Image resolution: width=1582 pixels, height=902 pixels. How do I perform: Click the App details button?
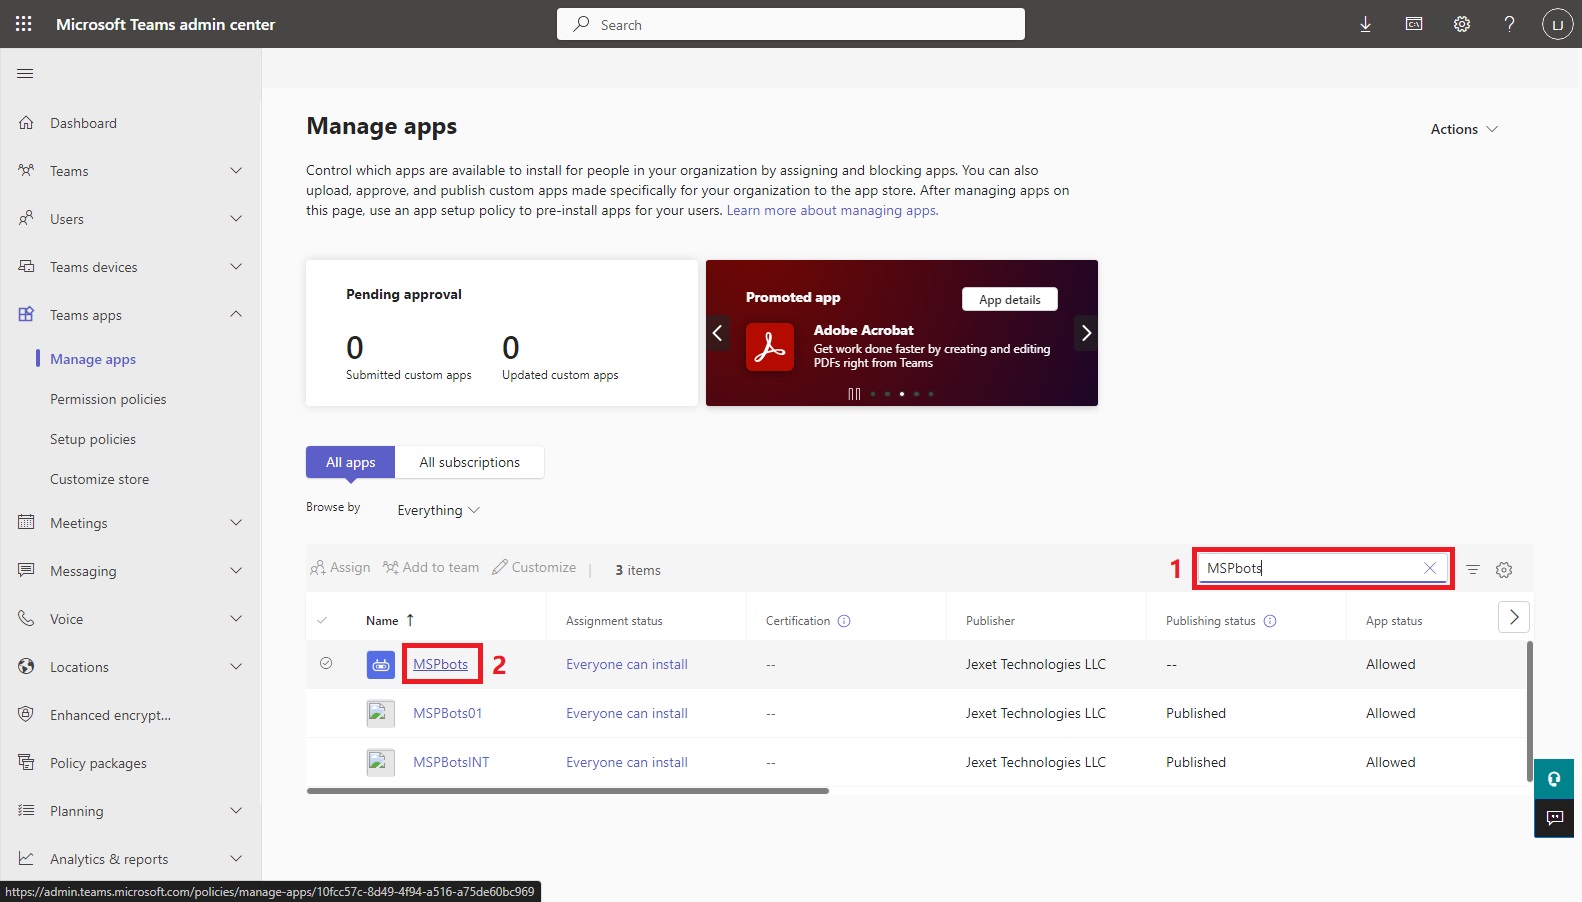point(1009,299)
